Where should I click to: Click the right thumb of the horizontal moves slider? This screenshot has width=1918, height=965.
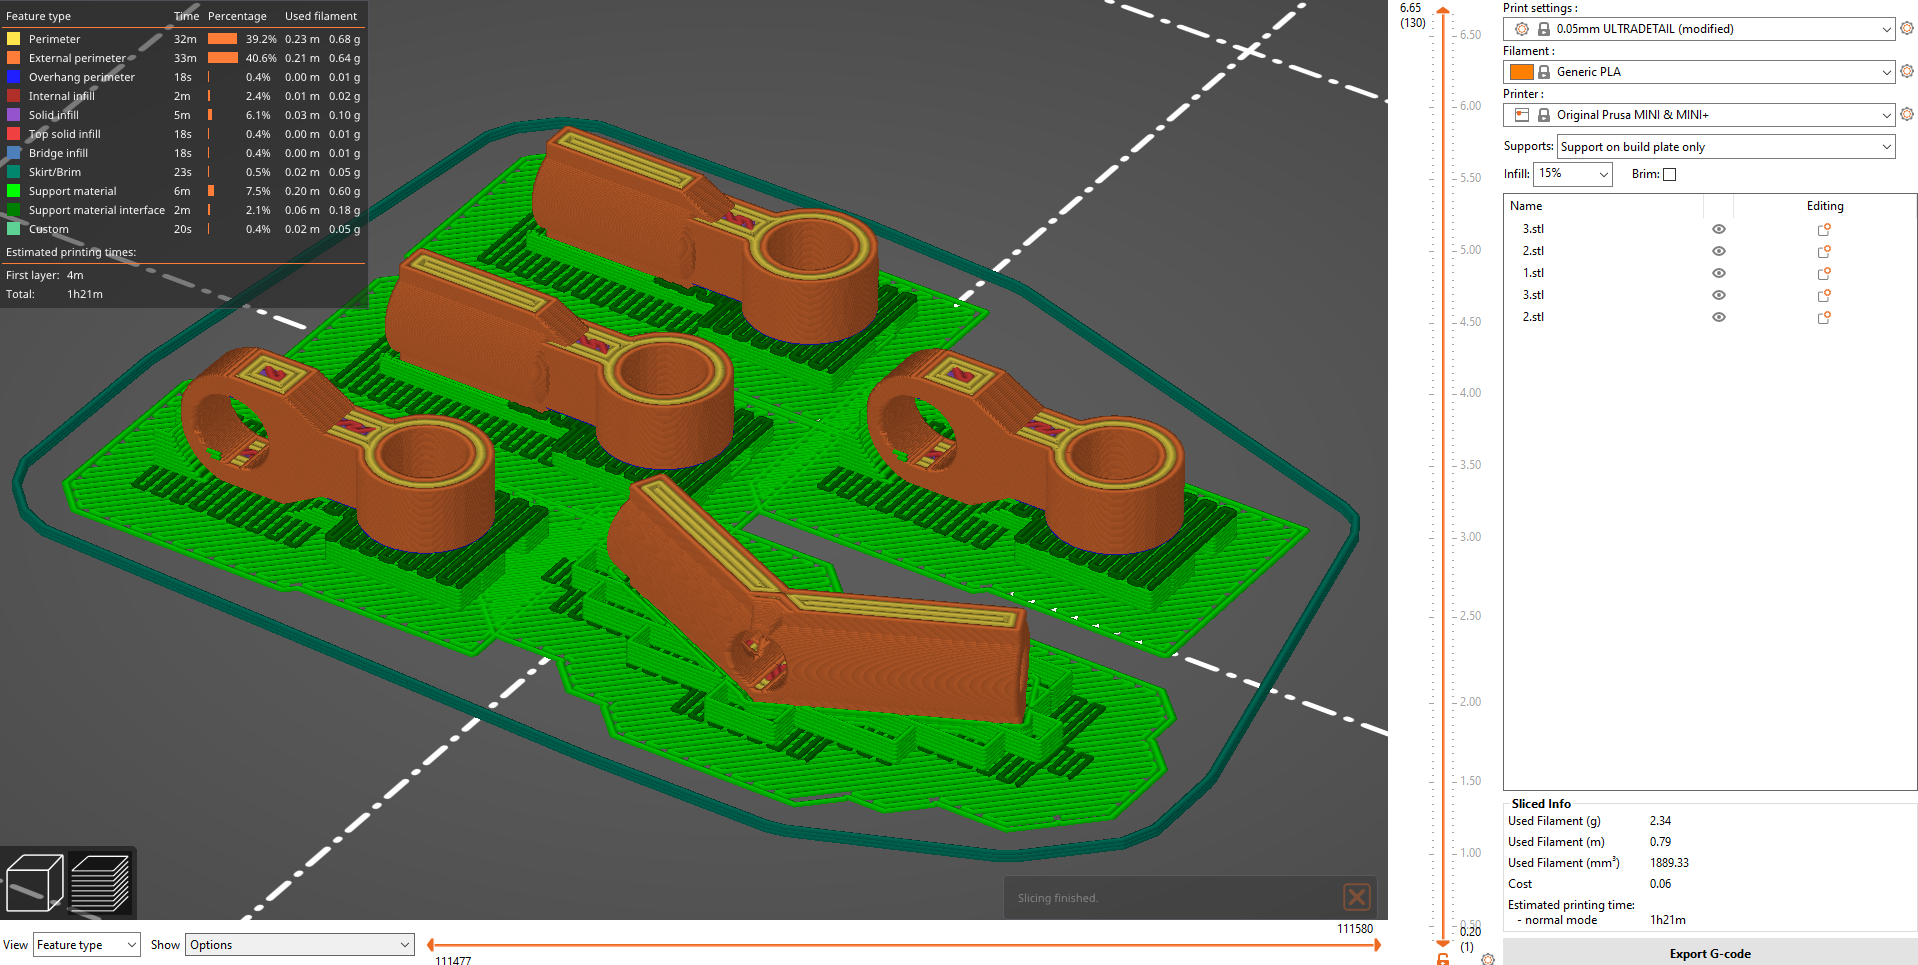(1378, 945)
